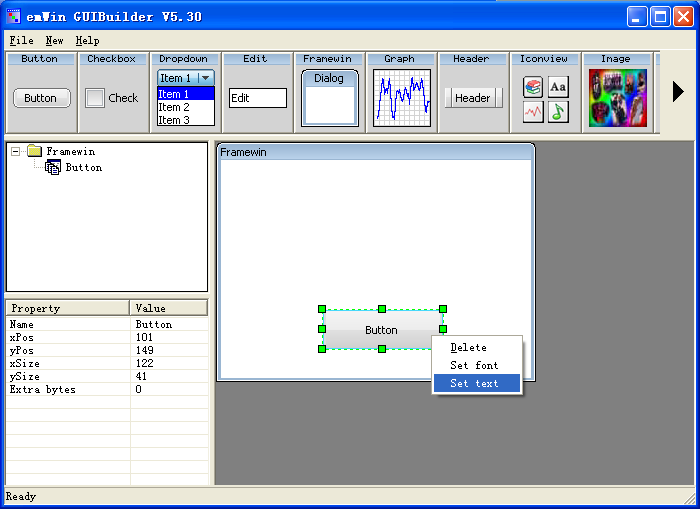
Task: Click the Extra bytes property label
Action: pos(42,389)
